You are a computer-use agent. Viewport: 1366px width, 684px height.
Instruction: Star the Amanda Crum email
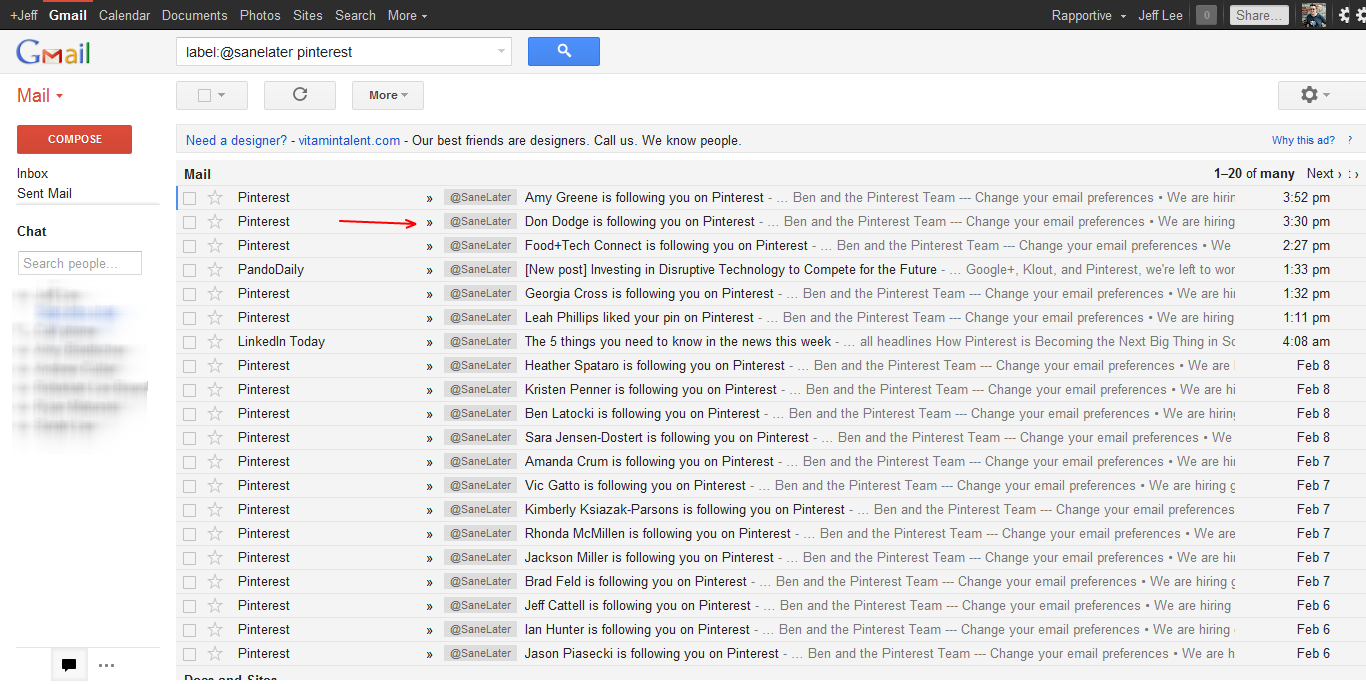point(214,462)
